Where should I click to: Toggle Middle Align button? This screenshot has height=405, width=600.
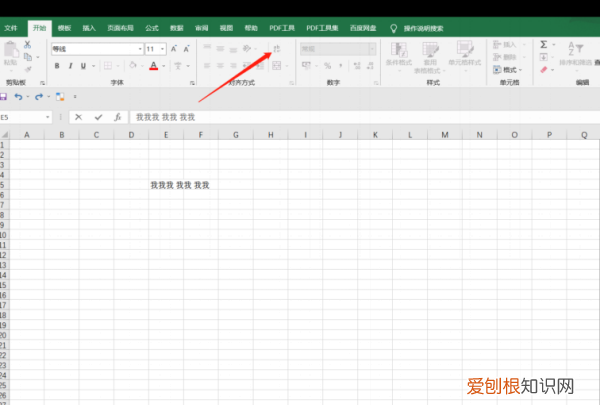(220, 48)
